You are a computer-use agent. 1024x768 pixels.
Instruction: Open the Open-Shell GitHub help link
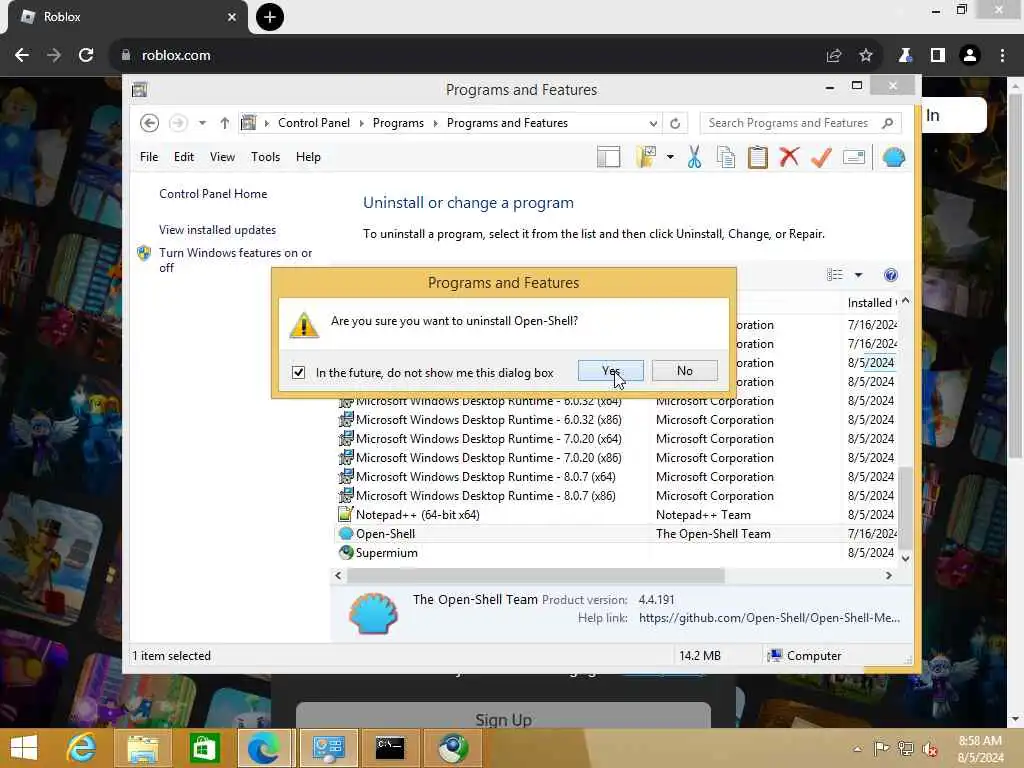[769, 618]
